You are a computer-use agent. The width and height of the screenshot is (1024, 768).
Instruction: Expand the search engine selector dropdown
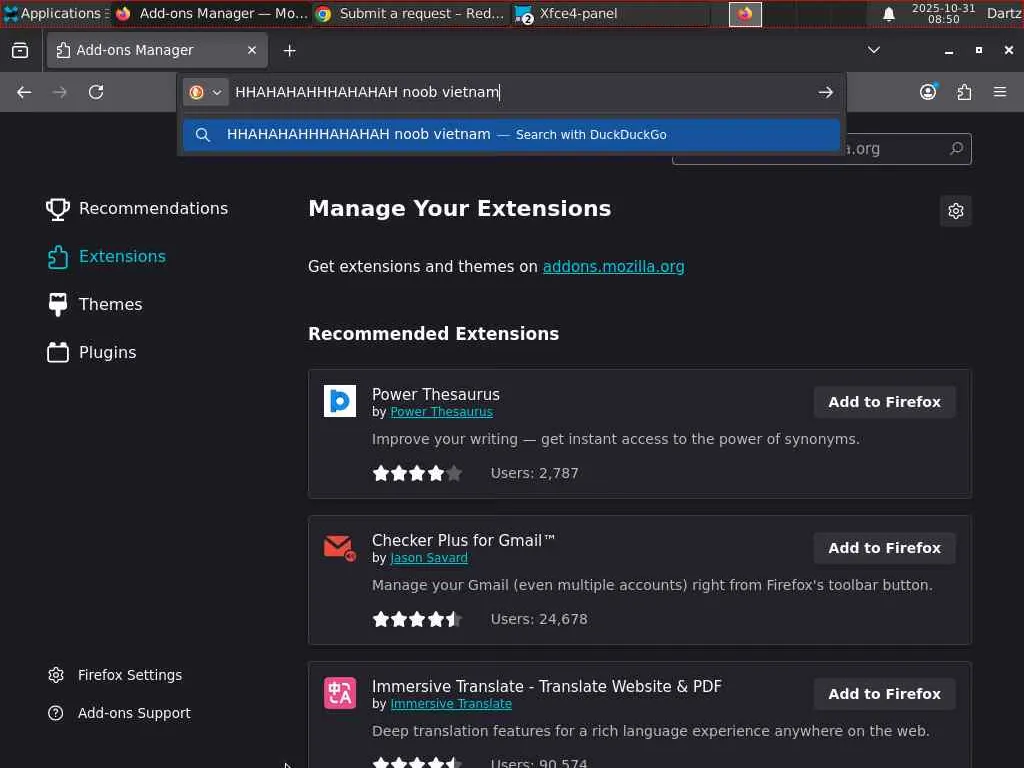click(205, 92)
